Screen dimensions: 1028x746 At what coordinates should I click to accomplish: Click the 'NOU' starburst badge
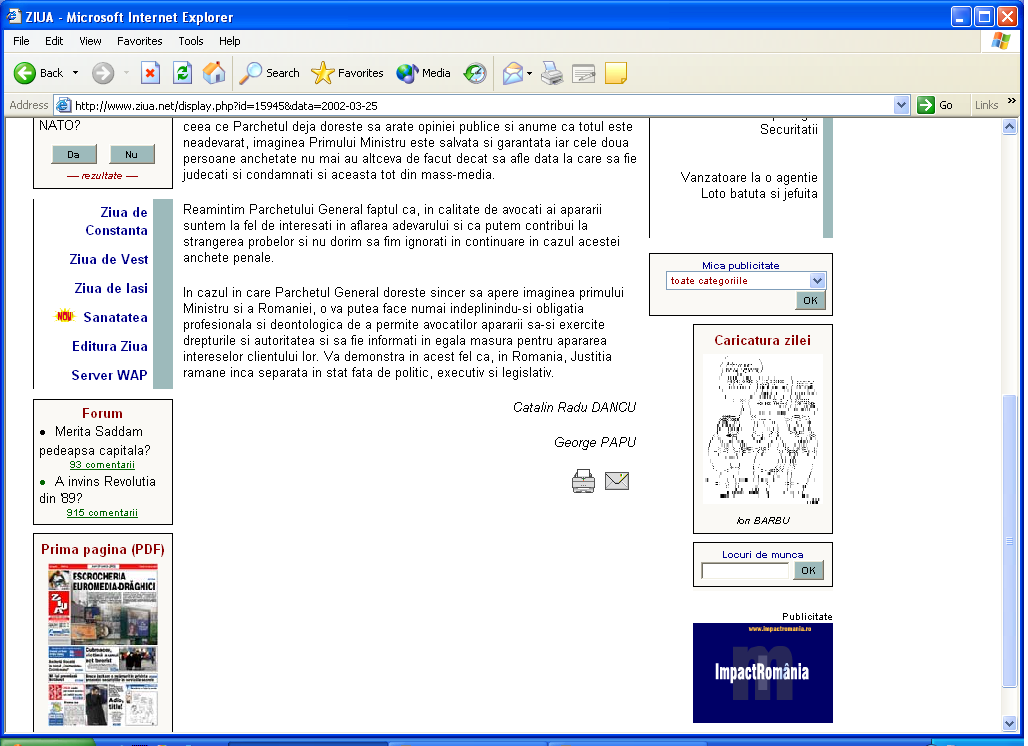point(64,316)
